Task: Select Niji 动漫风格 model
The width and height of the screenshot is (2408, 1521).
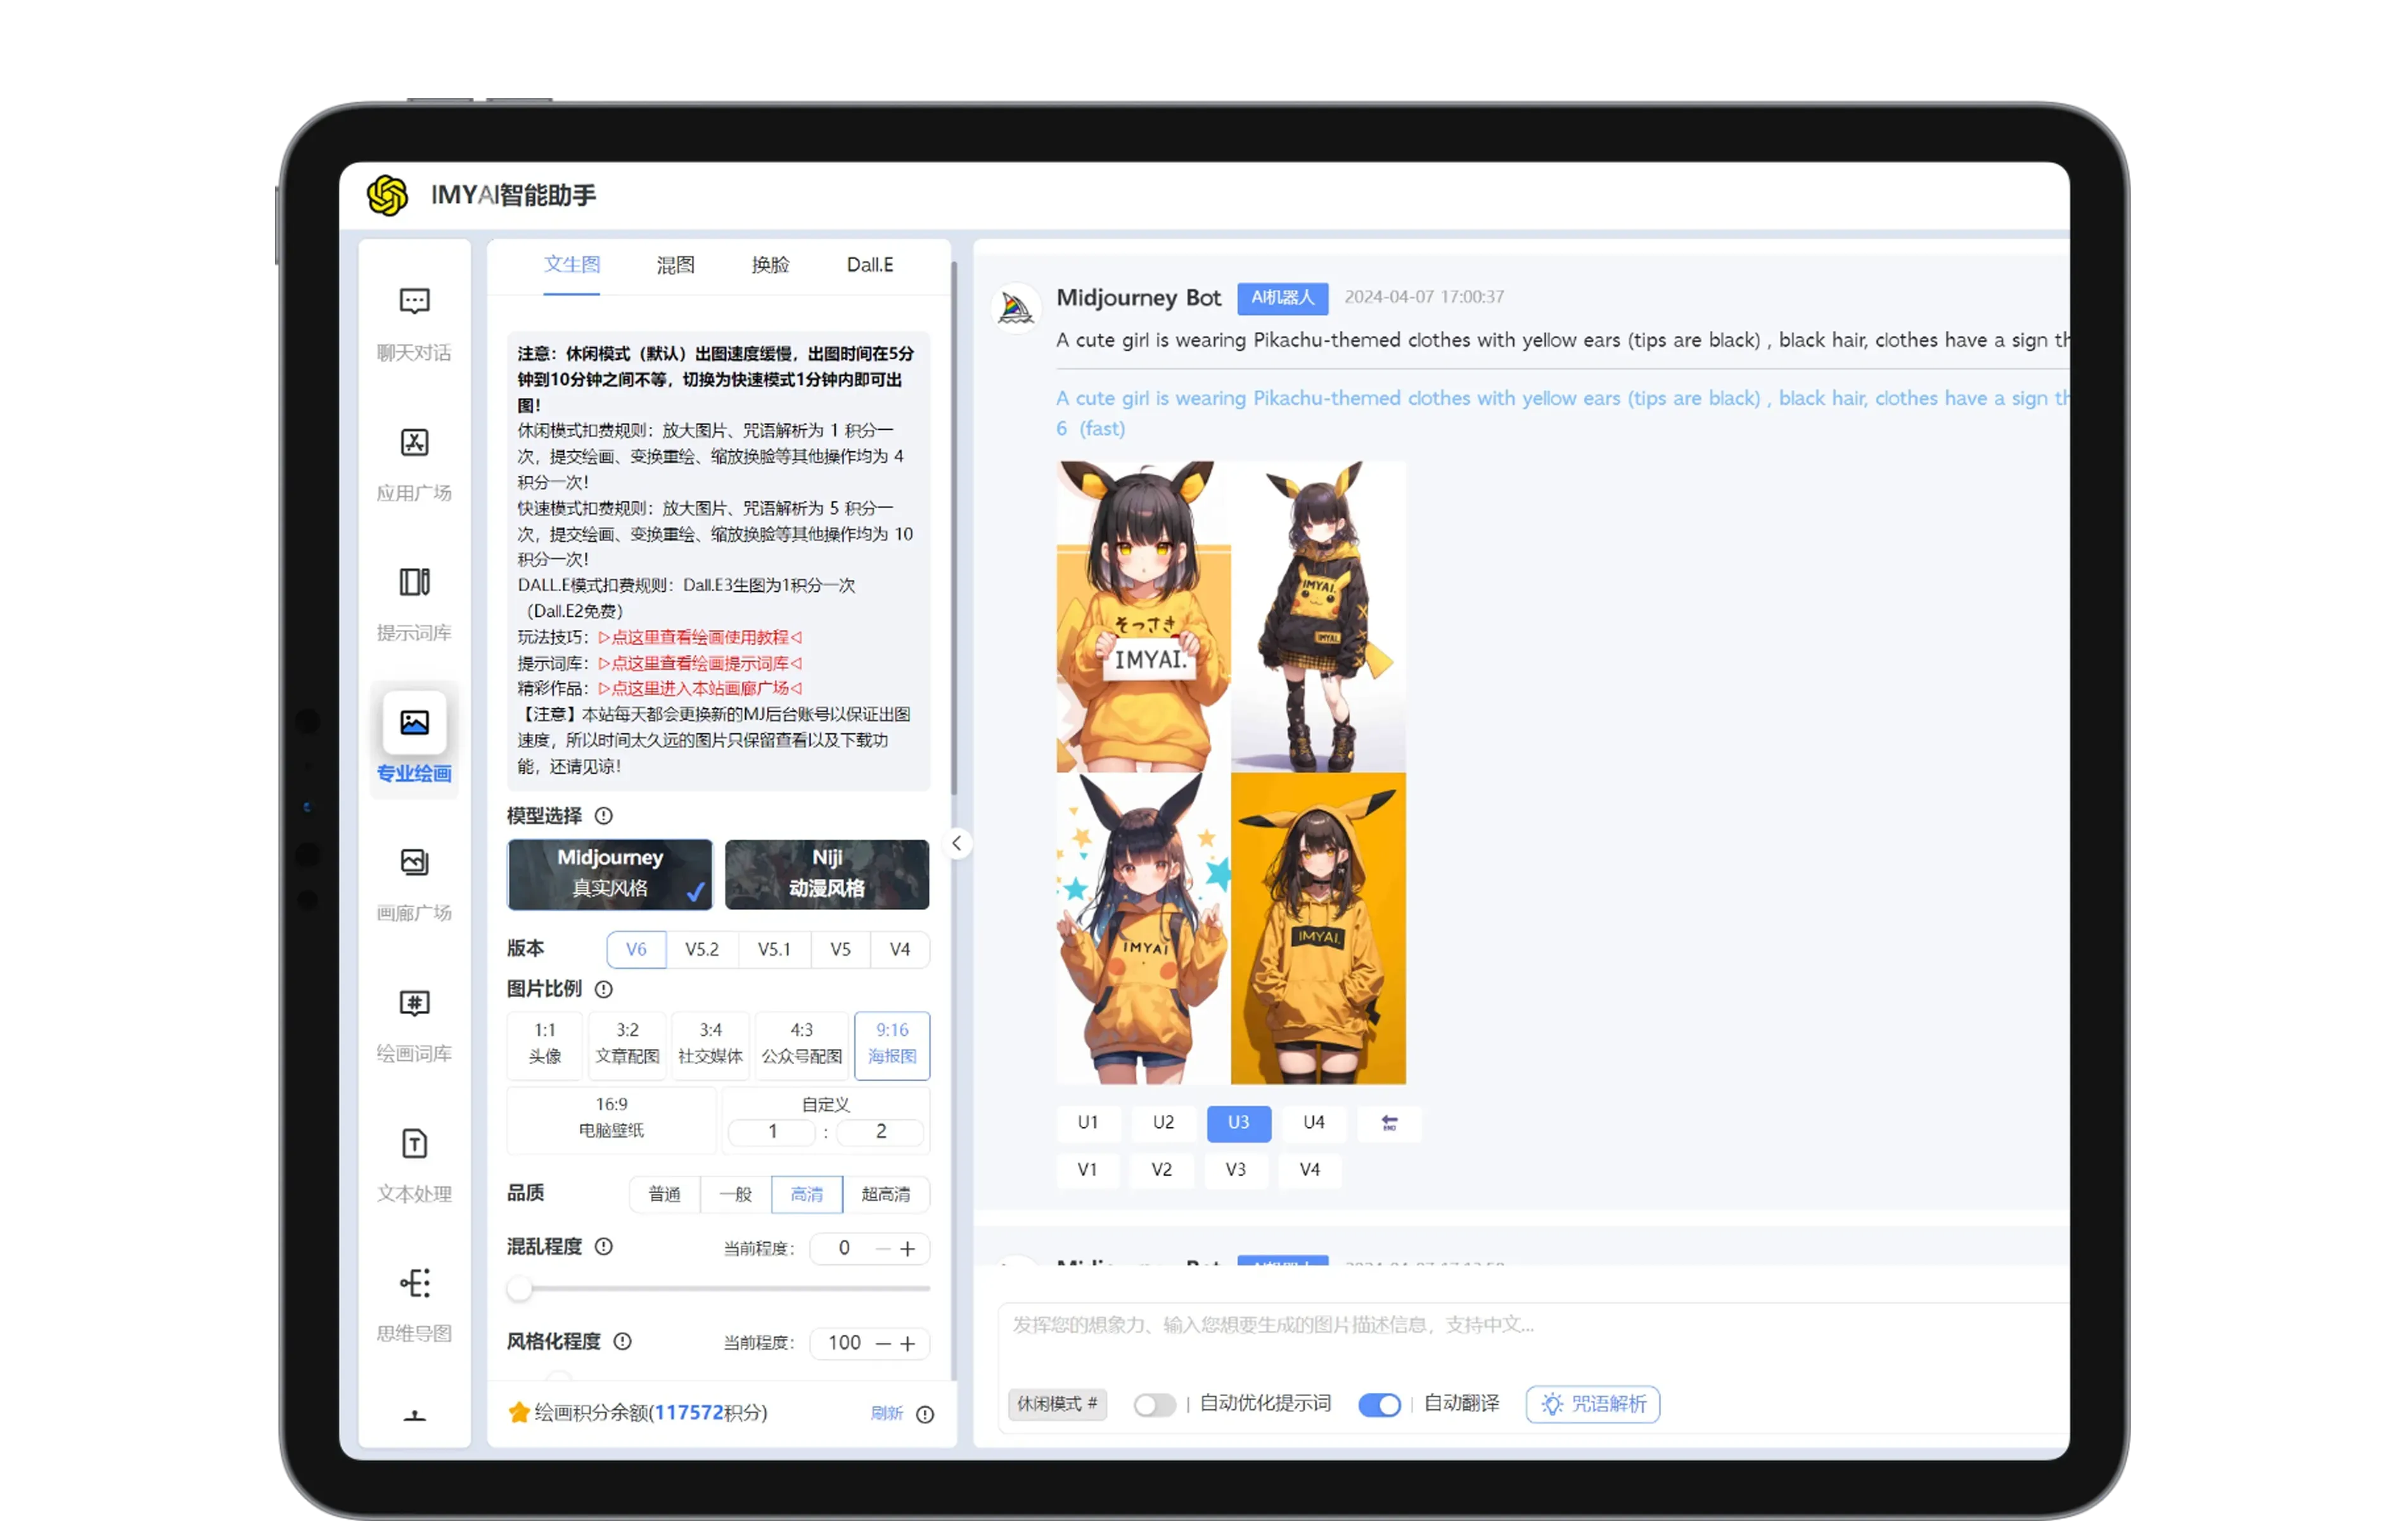Action: pos(827,875)
